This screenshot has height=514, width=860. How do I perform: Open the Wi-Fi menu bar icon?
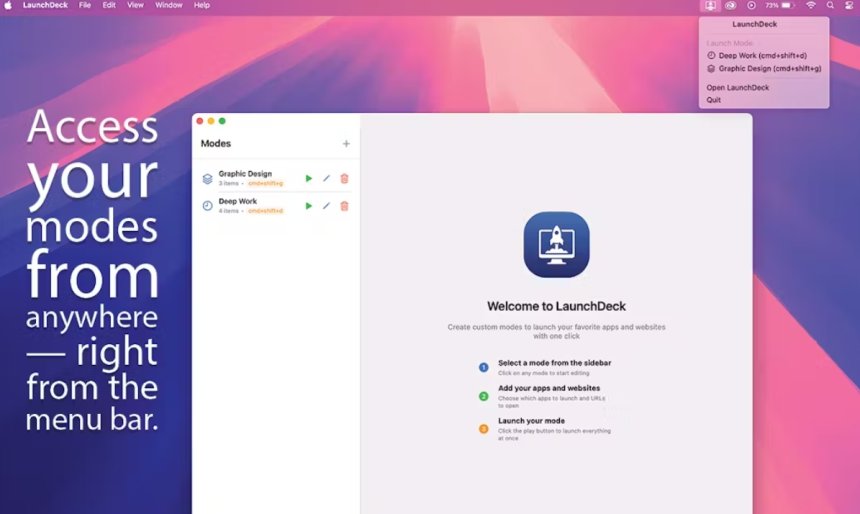click(811, 5)
